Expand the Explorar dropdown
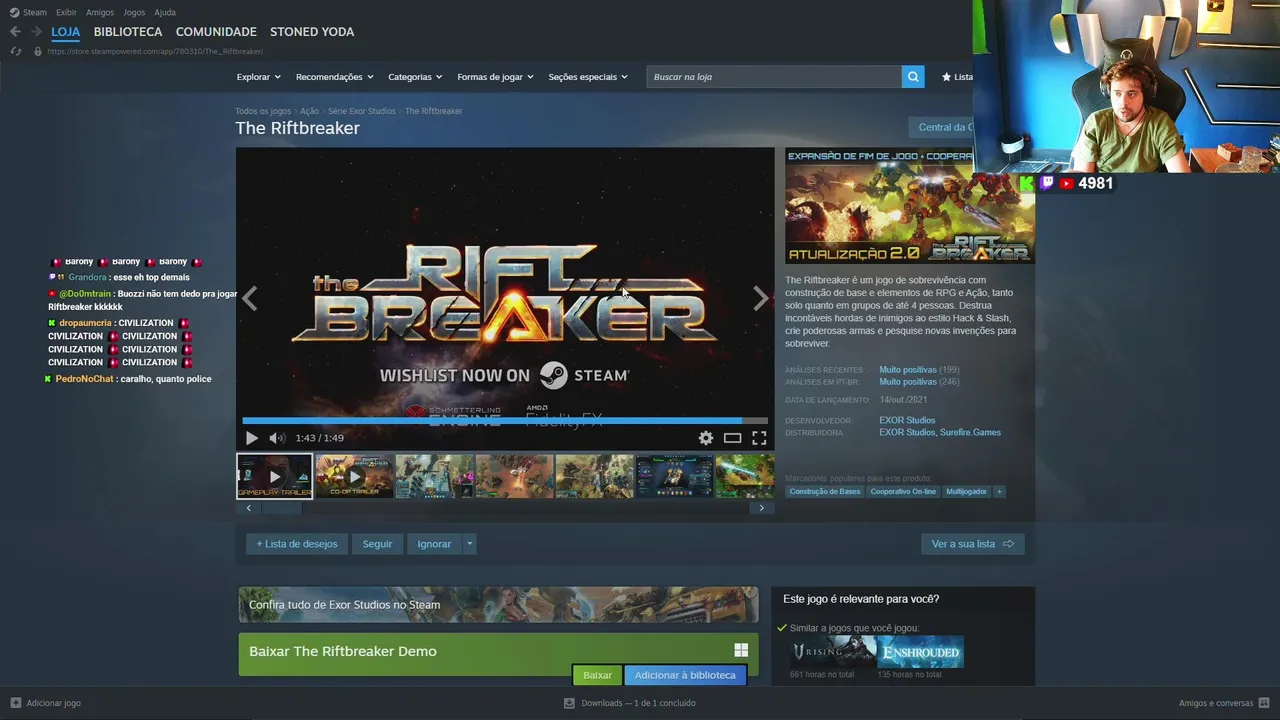The height and width of the screenshot is (720, 1280). coord(258,77)
